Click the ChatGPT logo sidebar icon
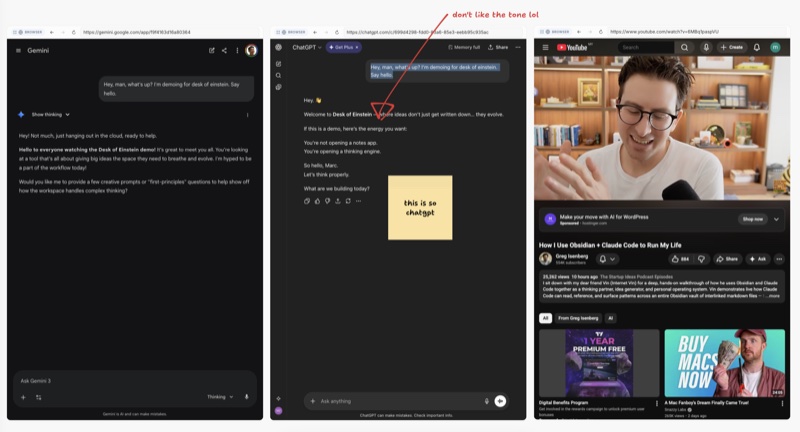This screenshot has height=432, width=800. [x=279, y=47]
